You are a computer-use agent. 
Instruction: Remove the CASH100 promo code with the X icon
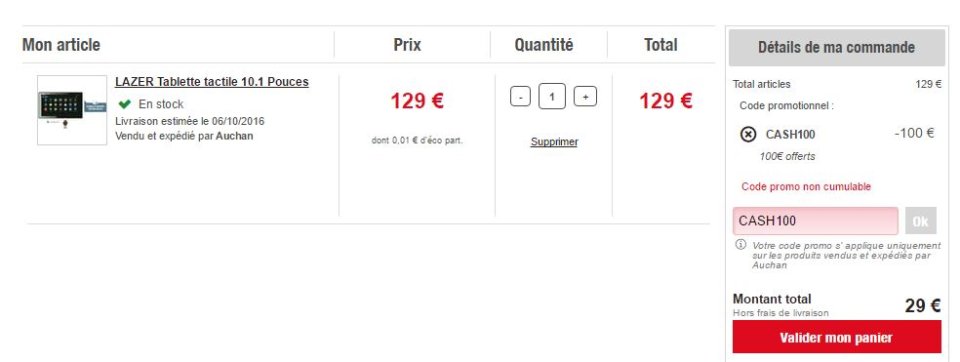[x=748, y=134]
